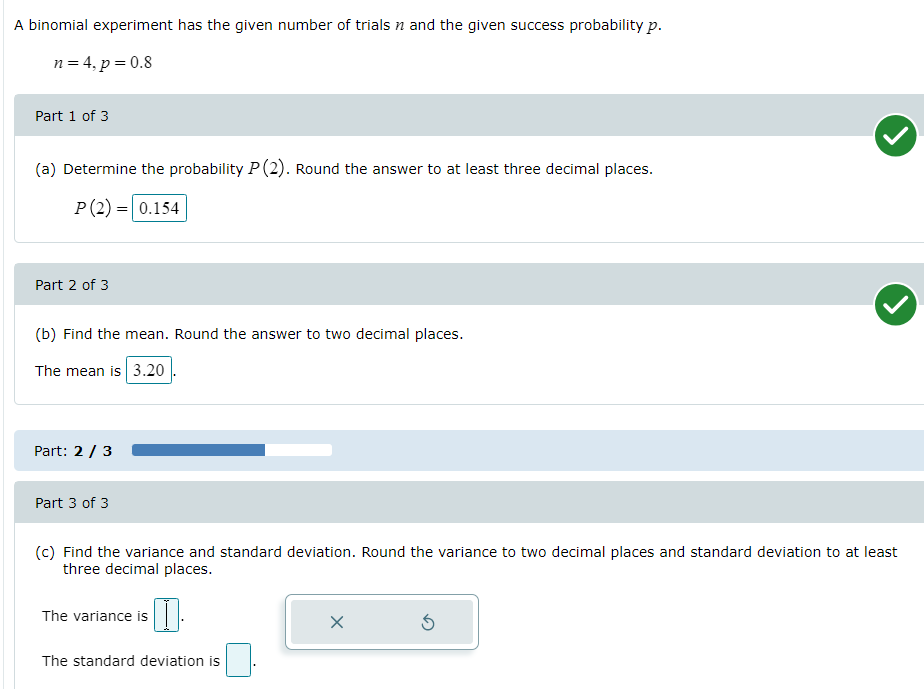Click the text 'The mean is'
The image size is (924, 689).
77,370
